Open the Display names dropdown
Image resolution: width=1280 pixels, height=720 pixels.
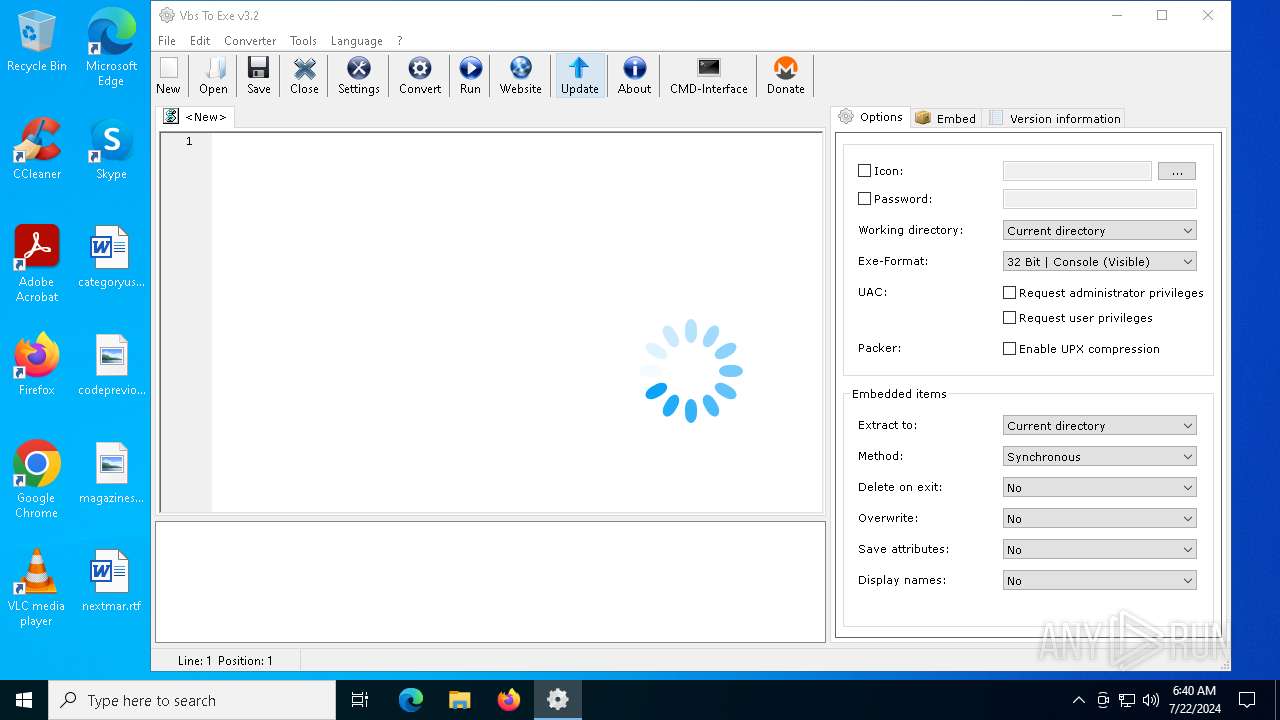click(x=1100, y=580)
